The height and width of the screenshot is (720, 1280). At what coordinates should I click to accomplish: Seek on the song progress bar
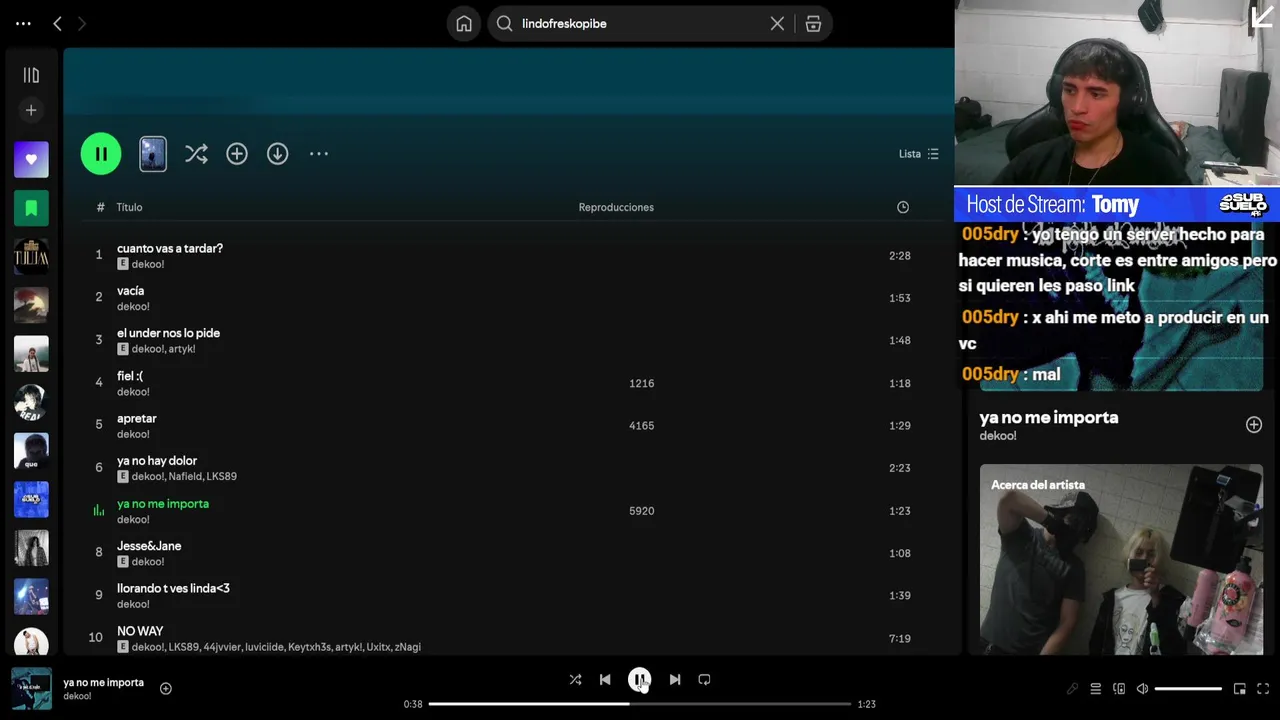[640, 704]
